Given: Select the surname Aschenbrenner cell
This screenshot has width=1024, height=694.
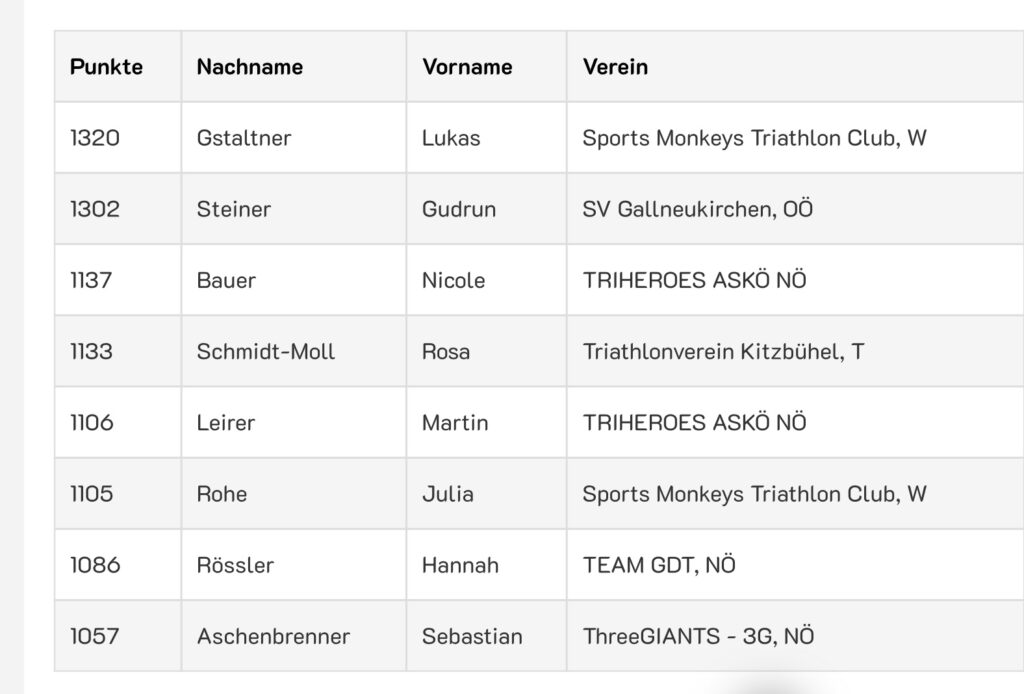Looking at the screenshot, I should tap(273, 635).
